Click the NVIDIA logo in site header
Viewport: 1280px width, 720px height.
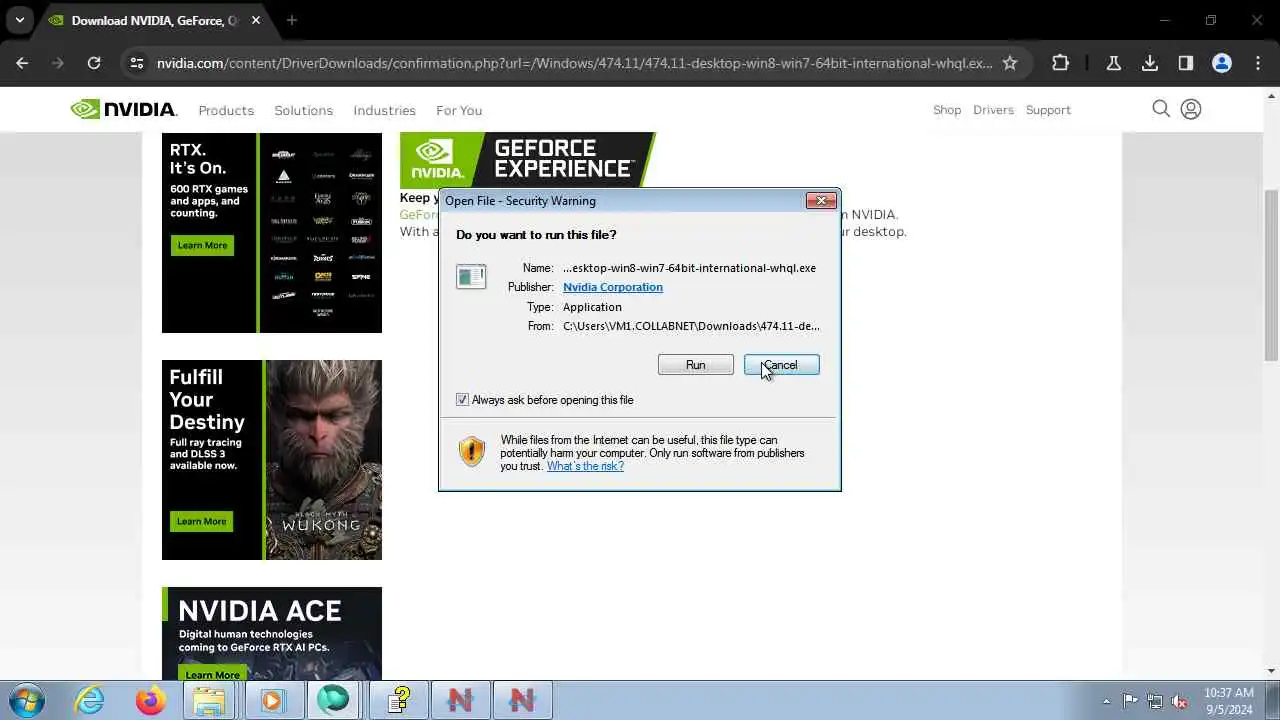(124, 109)
